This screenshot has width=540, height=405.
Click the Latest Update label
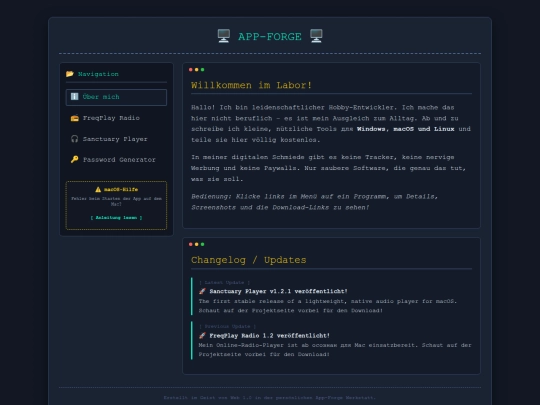224,282
